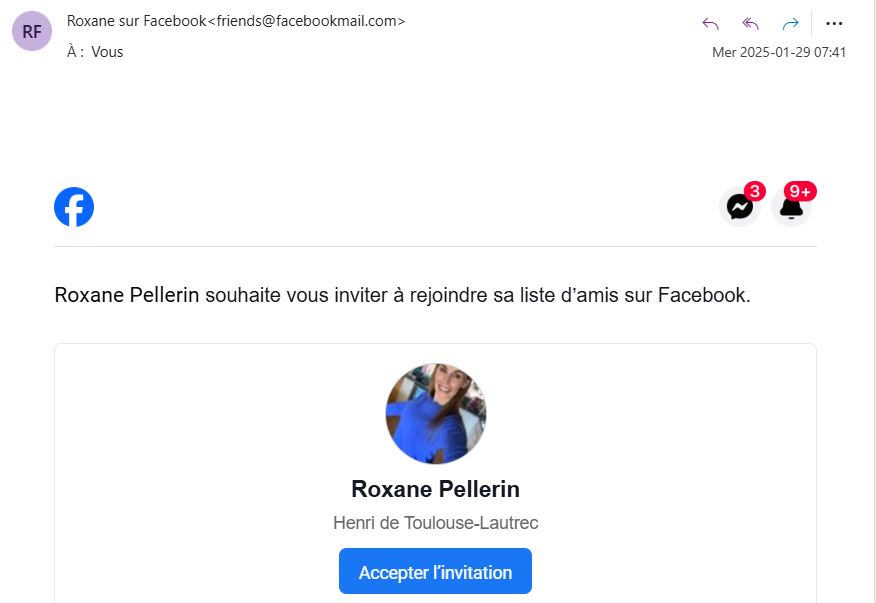Click the Henri de Toulouse-Lautrec subtitle
Image resolution: width=876 pixels, height=603 pixels.
click(436, 523)
